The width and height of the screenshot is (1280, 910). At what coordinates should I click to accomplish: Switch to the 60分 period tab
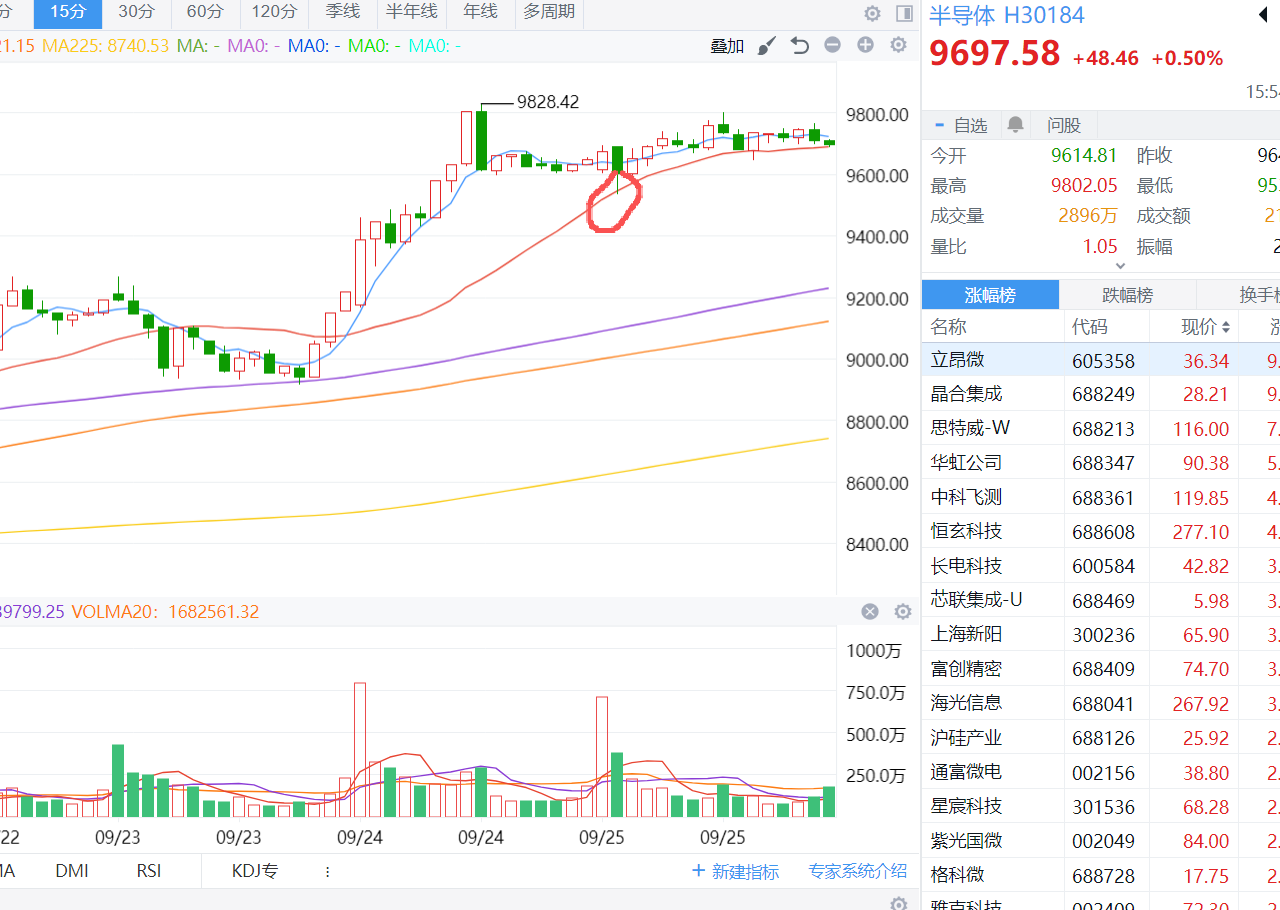(205, 12)
